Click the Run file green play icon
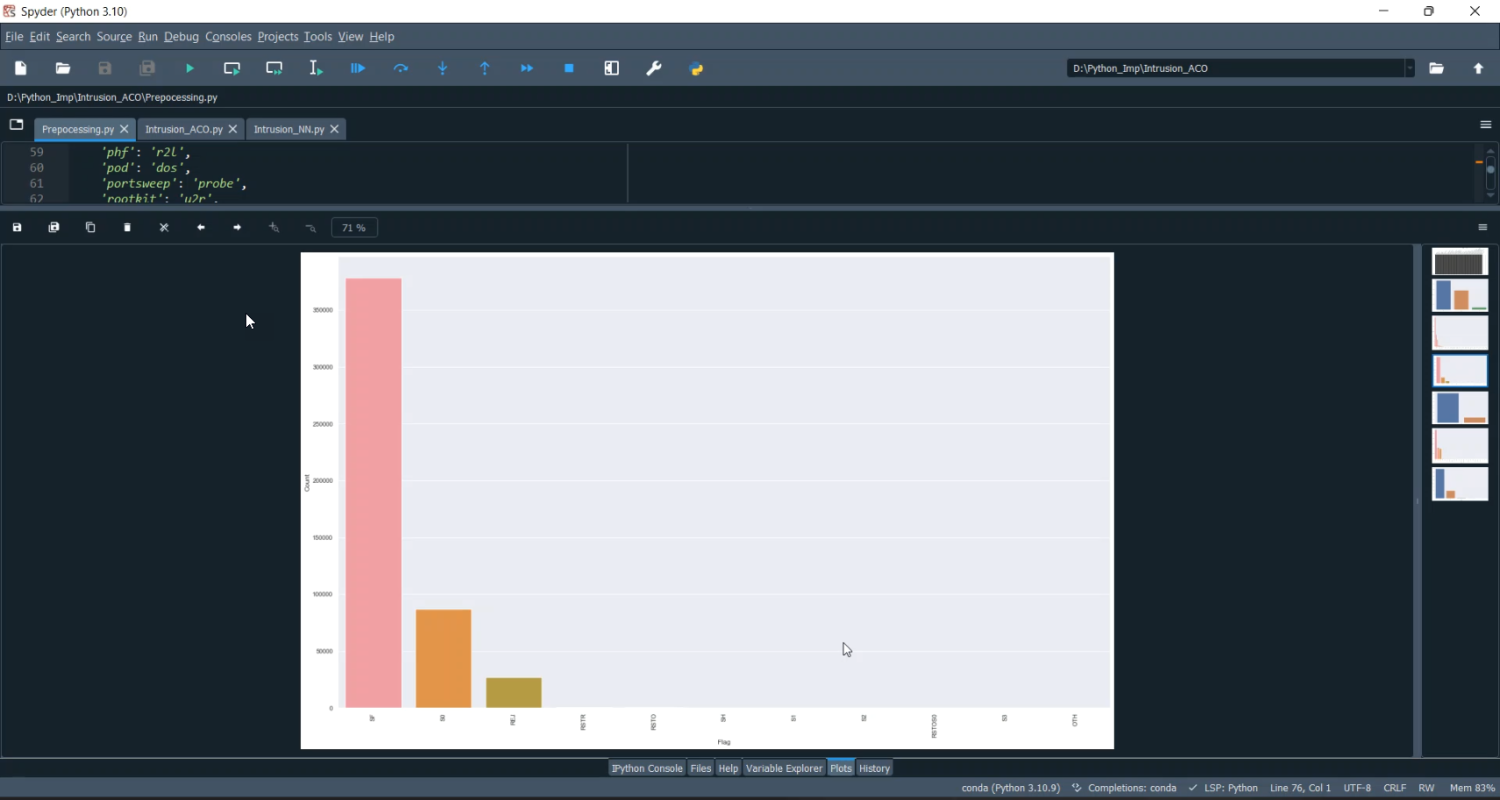Viewport: 1500px width, 800px height. pos(190,68)
